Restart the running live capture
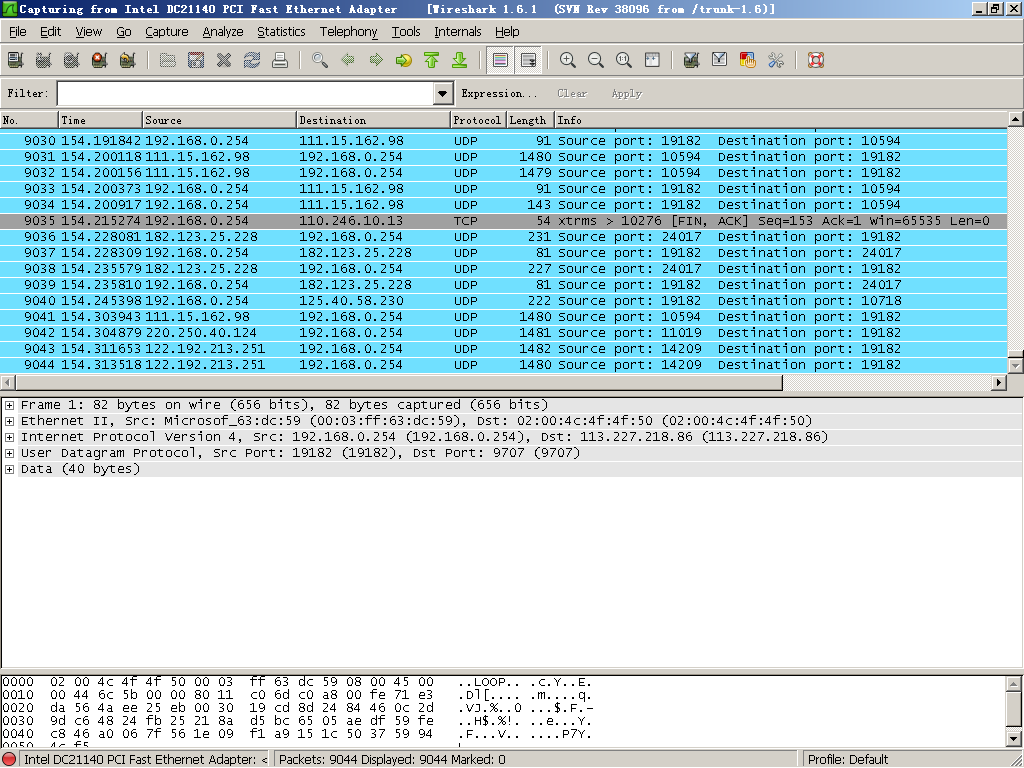Image resolution: width=1024 pixels, height=768 pixels. [x=128, y=60]
